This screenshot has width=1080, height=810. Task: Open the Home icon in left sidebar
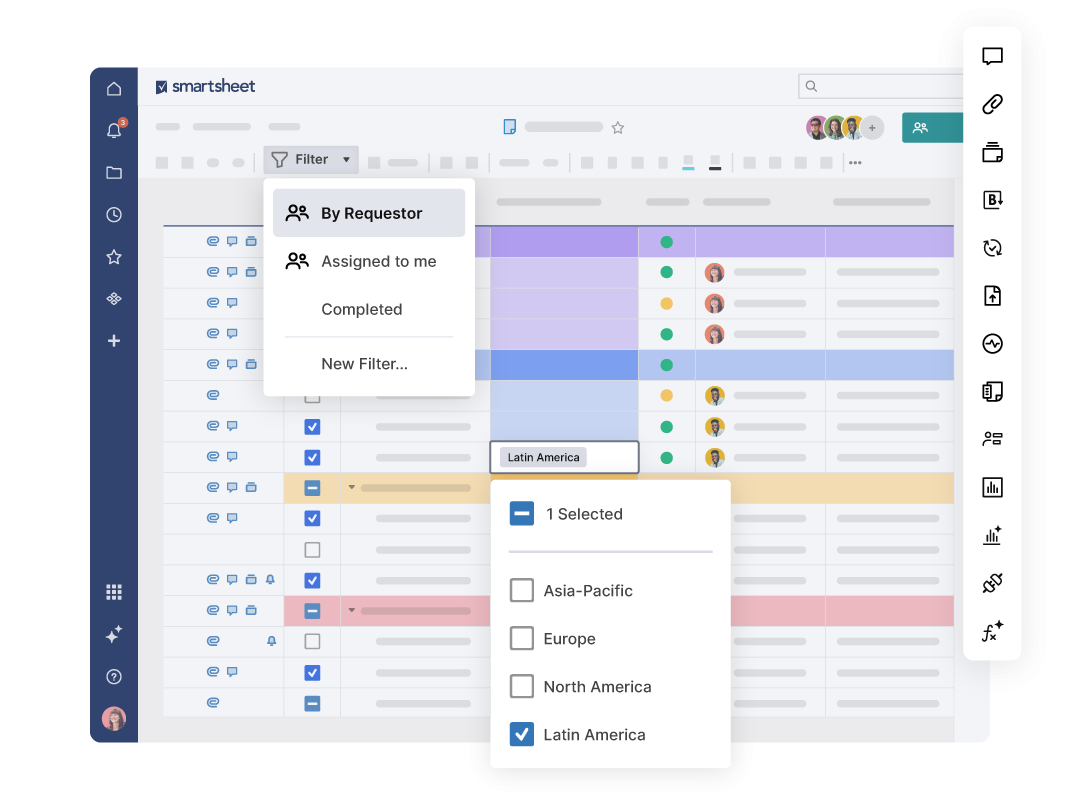point(114,89)
